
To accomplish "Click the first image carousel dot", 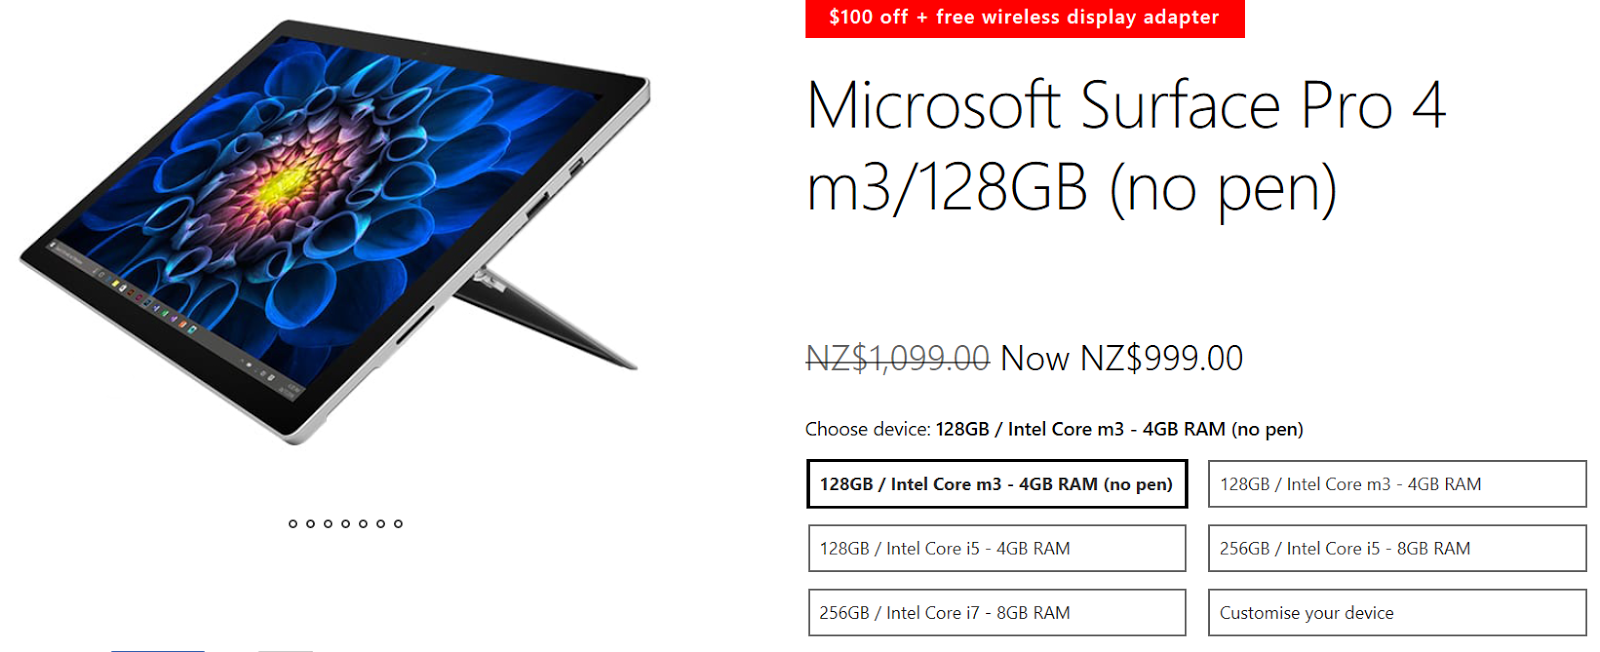I will click(x=293, y=524).
